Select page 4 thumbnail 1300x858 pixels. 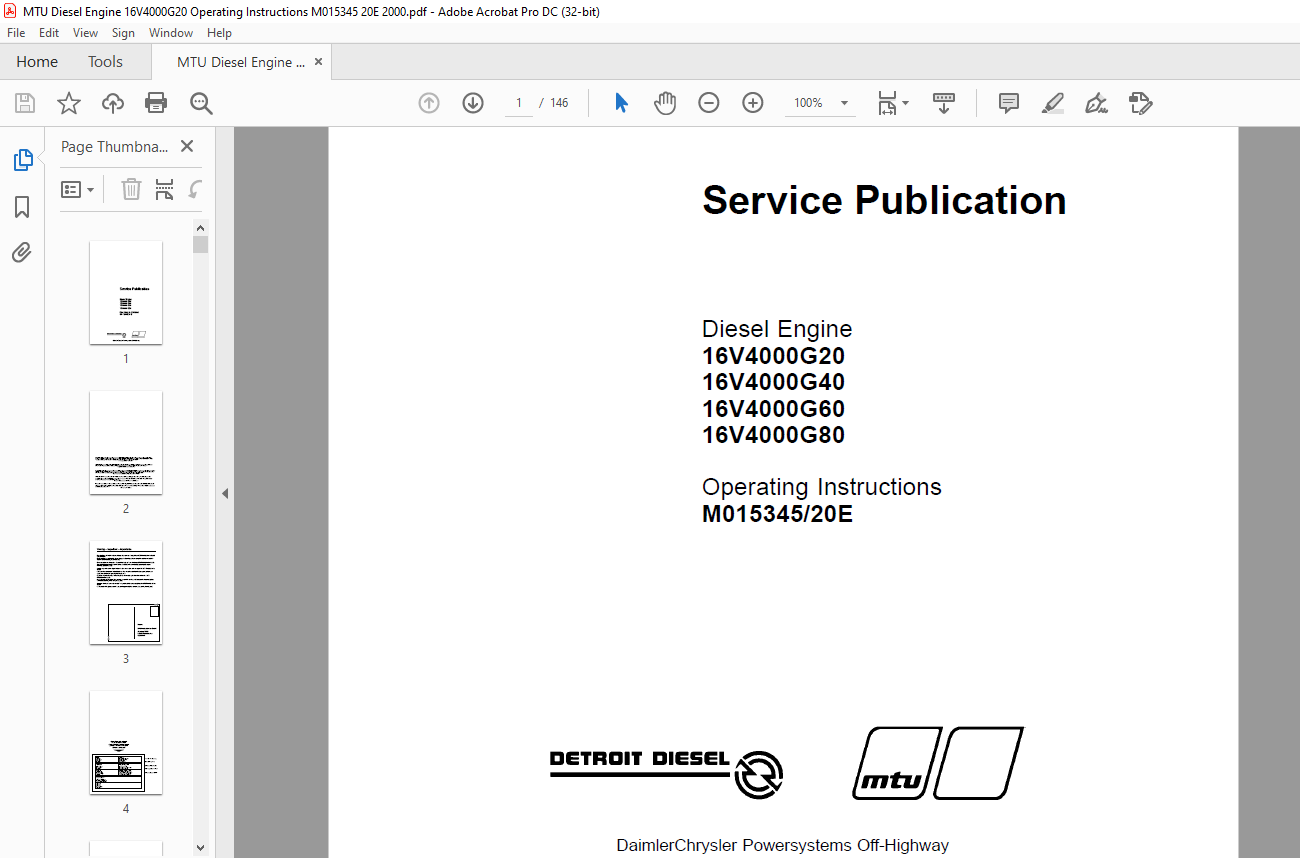126,742
